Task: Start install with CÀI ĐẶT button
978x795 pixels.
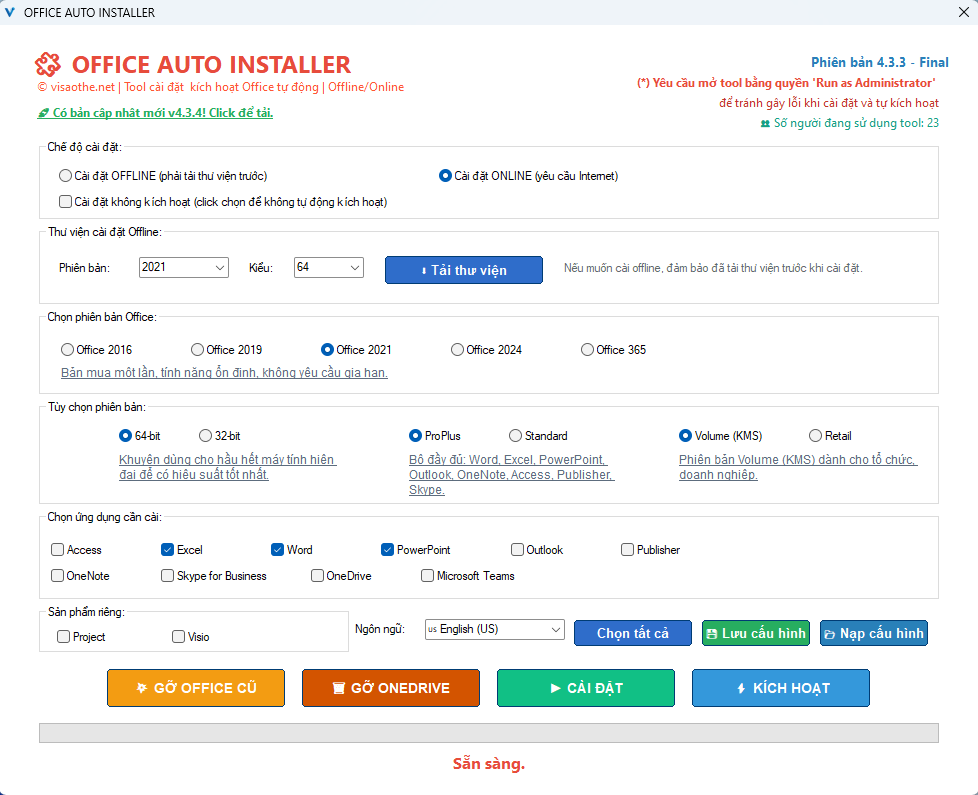Action: (x=586, y=688)
